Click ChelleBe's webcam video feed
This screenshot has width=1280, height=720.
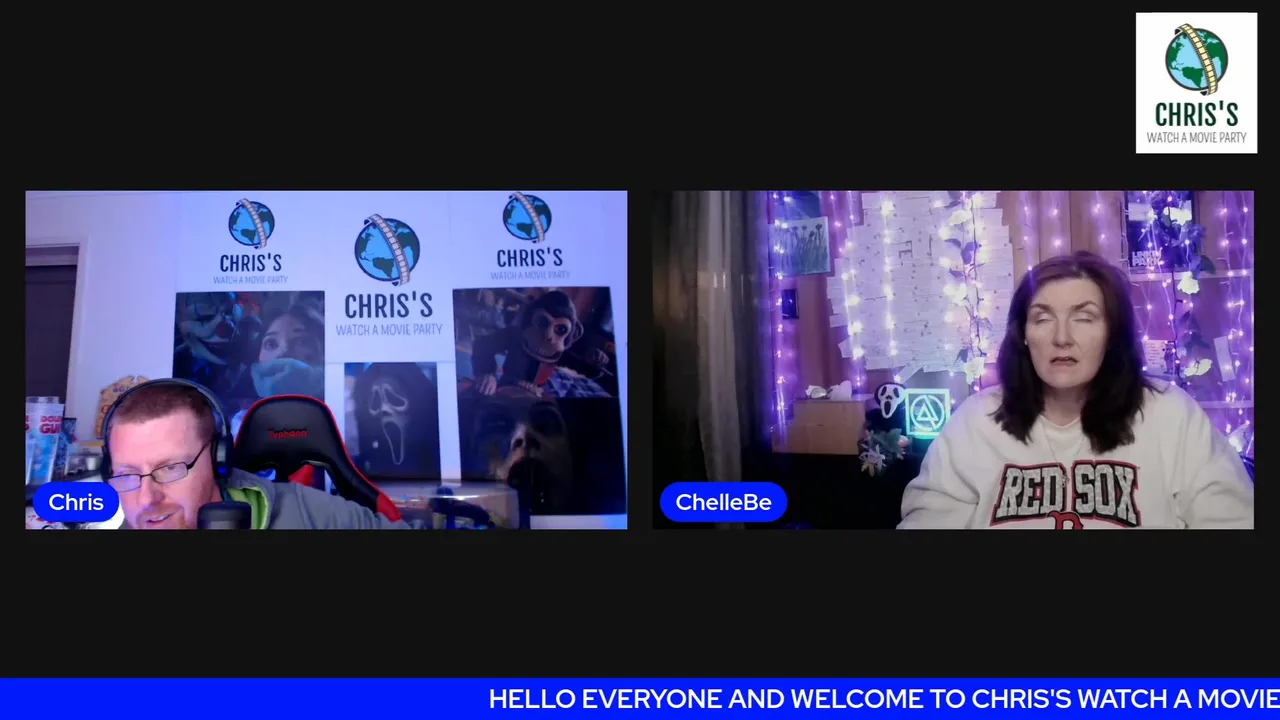click(953, 360)
